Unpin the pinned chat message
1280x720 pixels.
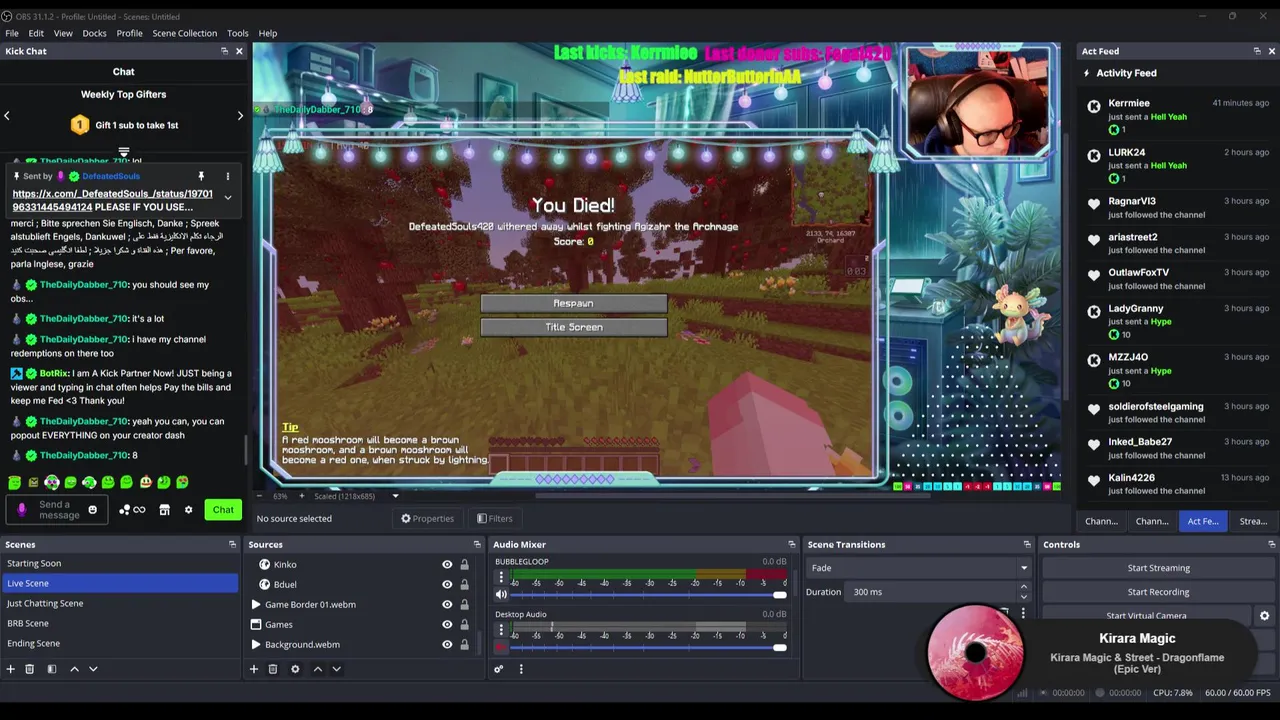[201, 176]
